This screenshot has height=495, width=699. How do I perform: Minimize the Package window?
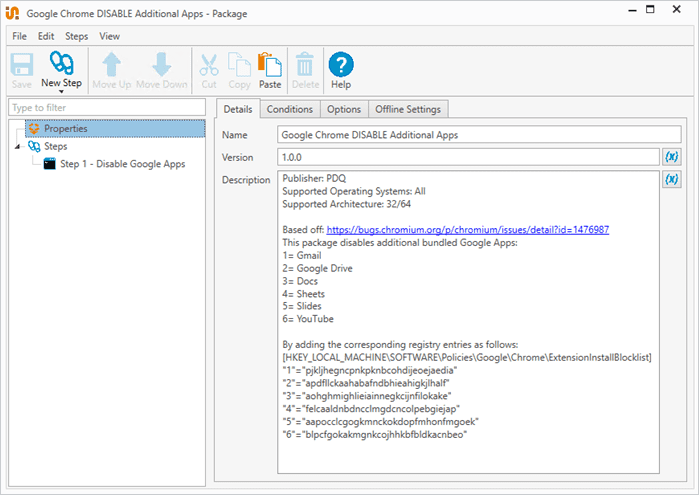632,11
